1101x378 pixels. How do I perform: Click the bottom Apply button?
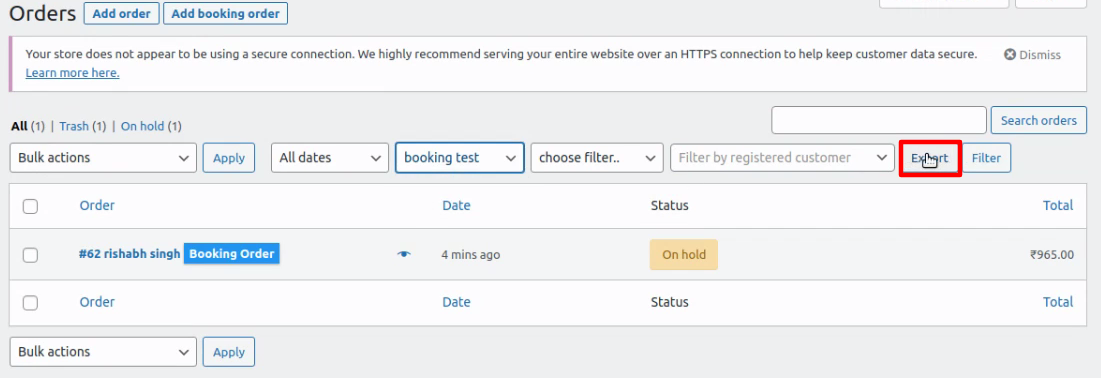point(229,352)
